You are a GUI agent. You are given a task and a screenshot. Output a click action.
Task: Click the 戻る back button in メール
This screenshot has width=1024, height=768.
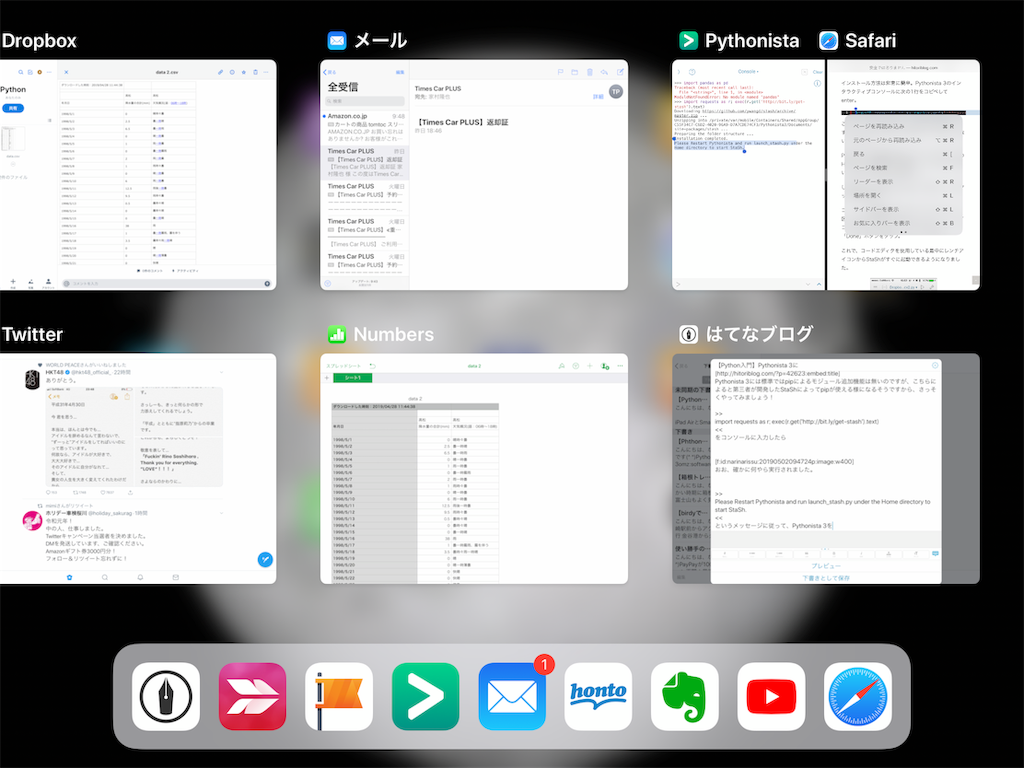tap(330, 72)
